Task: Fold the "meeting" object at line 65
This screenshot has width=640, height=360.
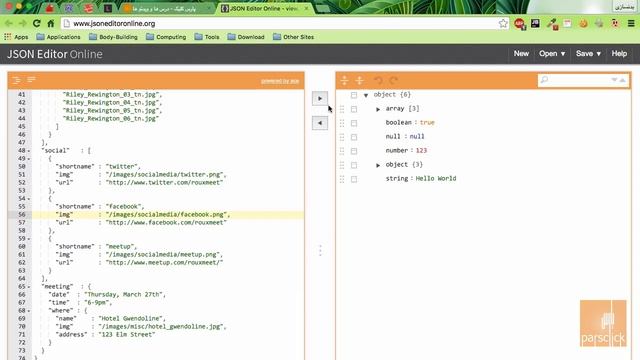Action: click(29, 287)
